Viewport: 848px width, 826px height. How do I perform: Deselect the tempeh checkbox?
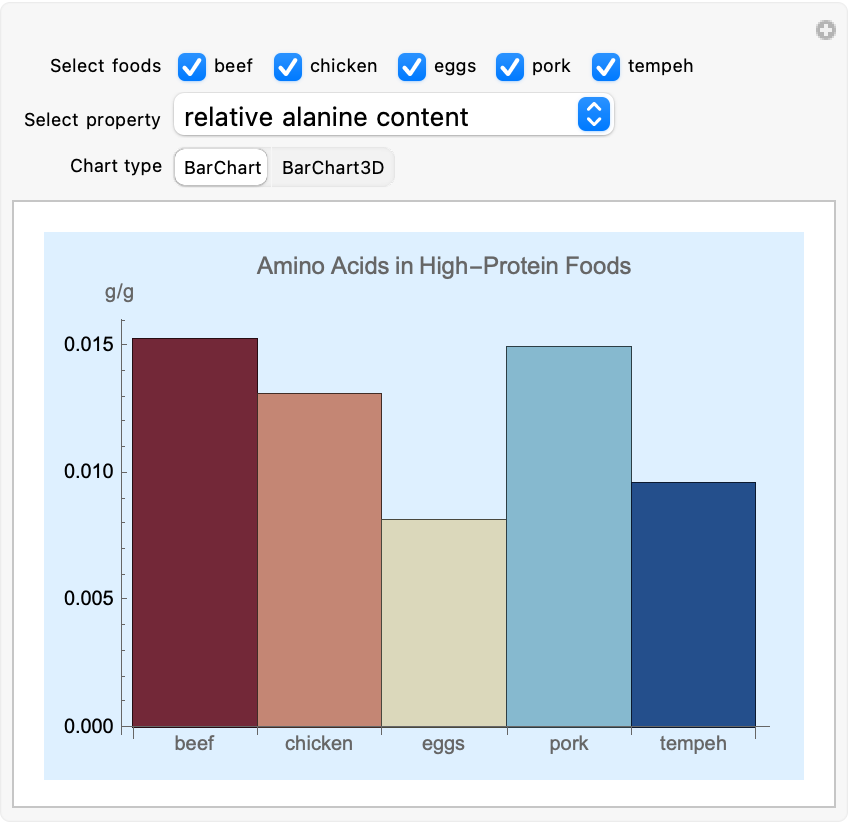click(606, 67)
